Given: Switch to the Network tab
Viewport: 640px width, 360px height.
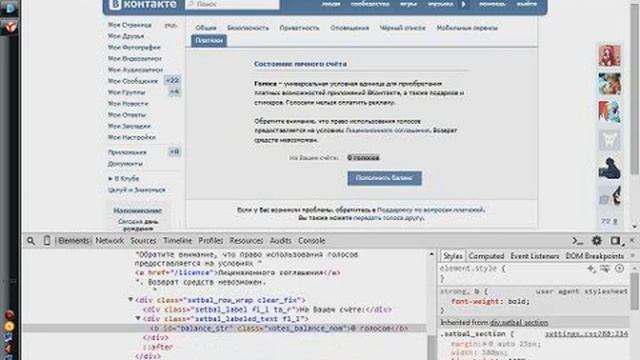Looking at the screenshot, I should (109, 241).
